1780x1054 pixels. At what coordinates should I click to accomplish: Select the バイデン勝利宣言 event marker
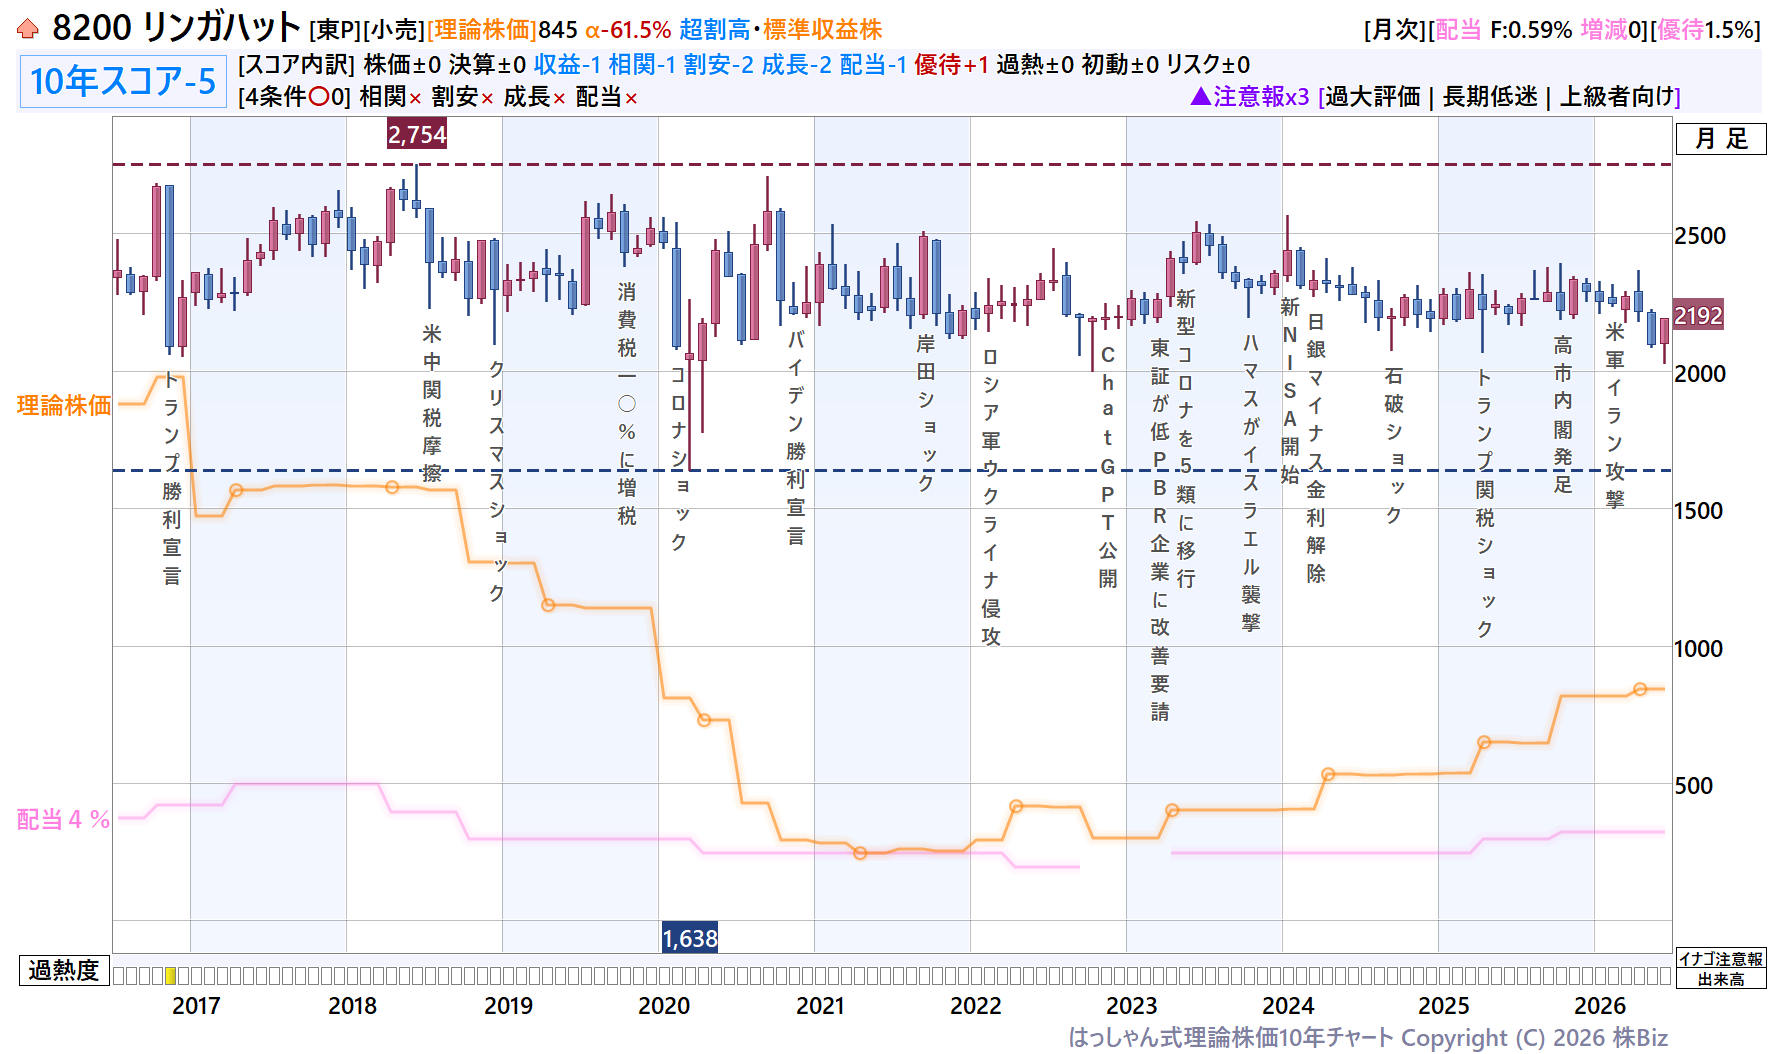pos(796,437)
